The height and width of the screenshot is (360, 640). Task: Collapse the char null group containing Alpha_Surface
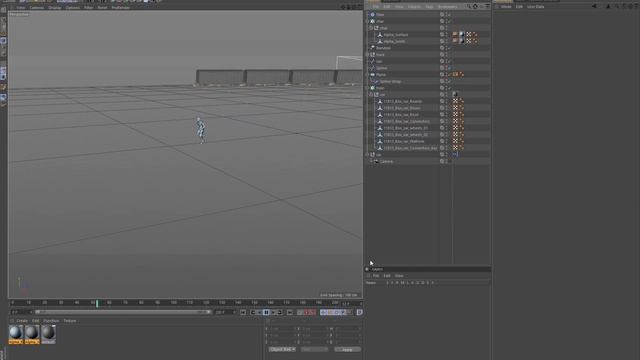pos(371,28)
